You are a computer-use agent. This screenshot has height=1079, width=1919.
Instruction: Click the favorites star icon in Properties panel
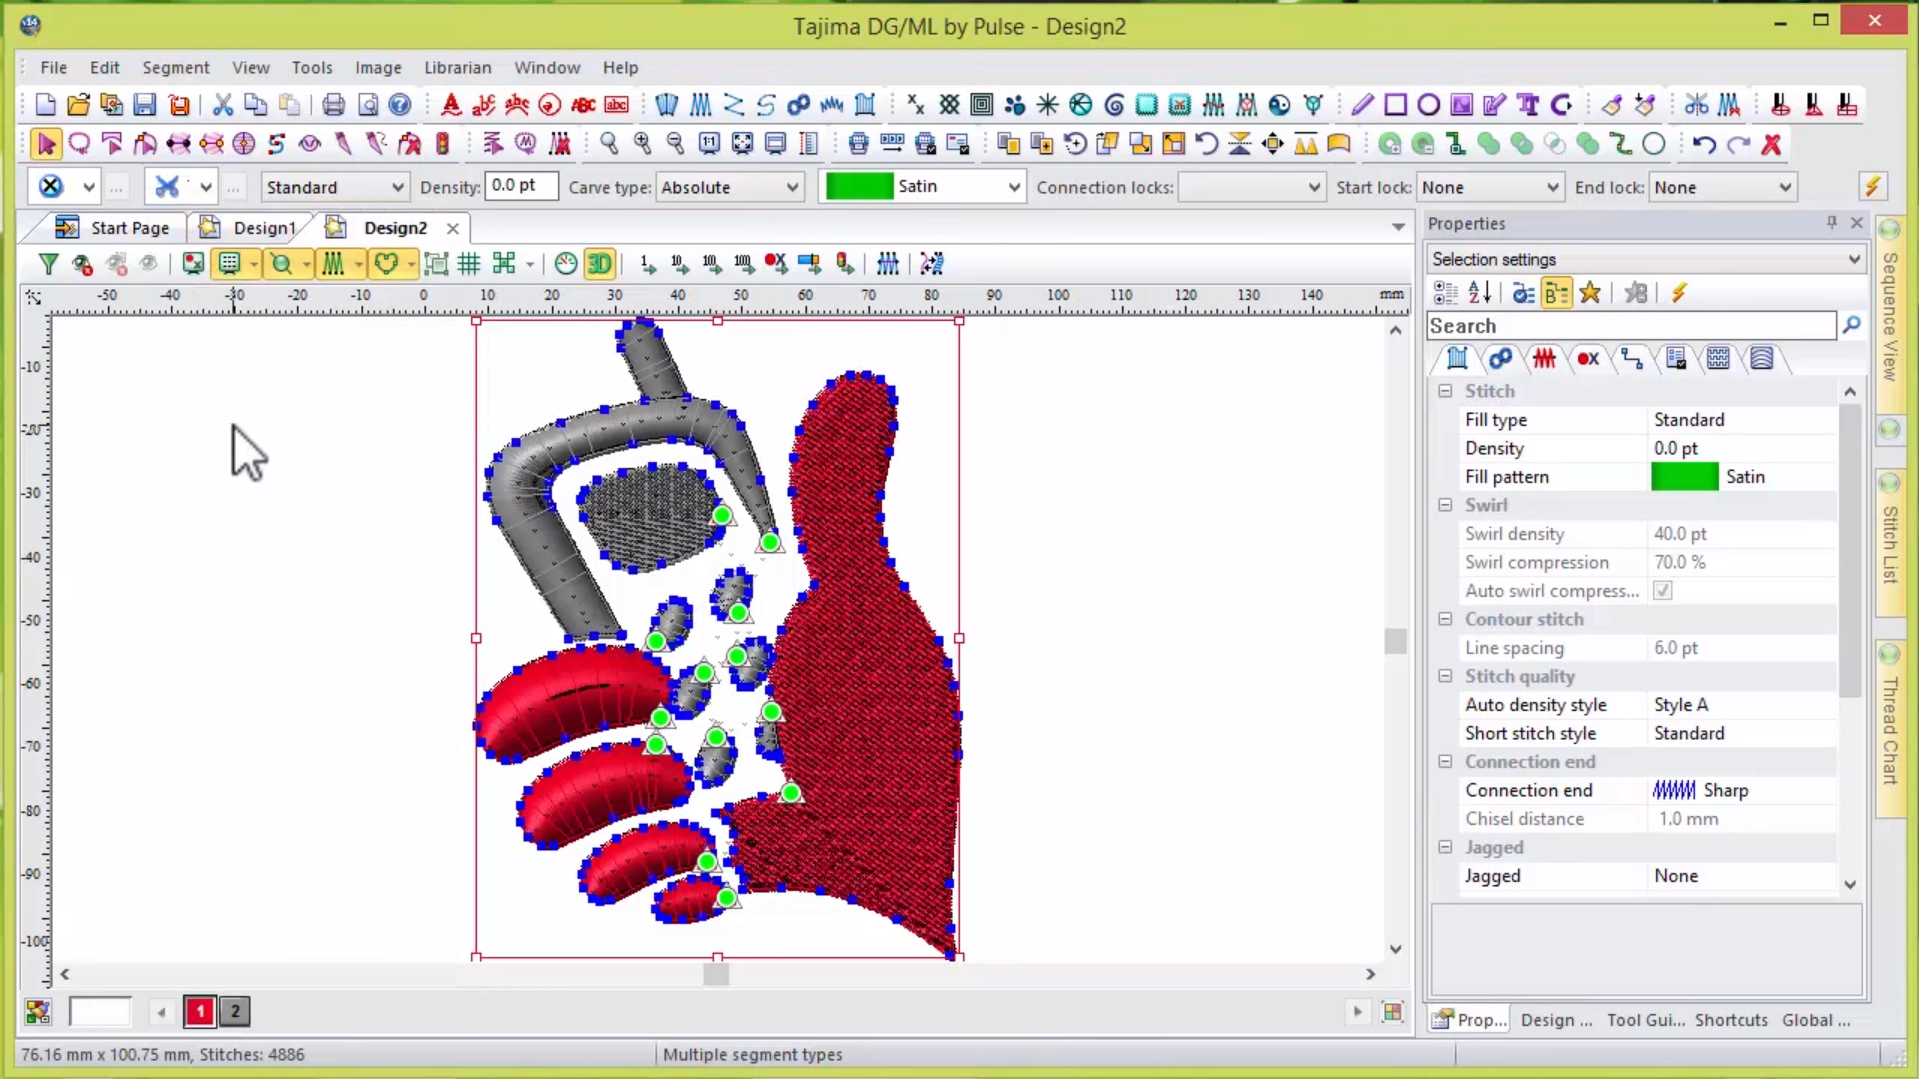1591,292
